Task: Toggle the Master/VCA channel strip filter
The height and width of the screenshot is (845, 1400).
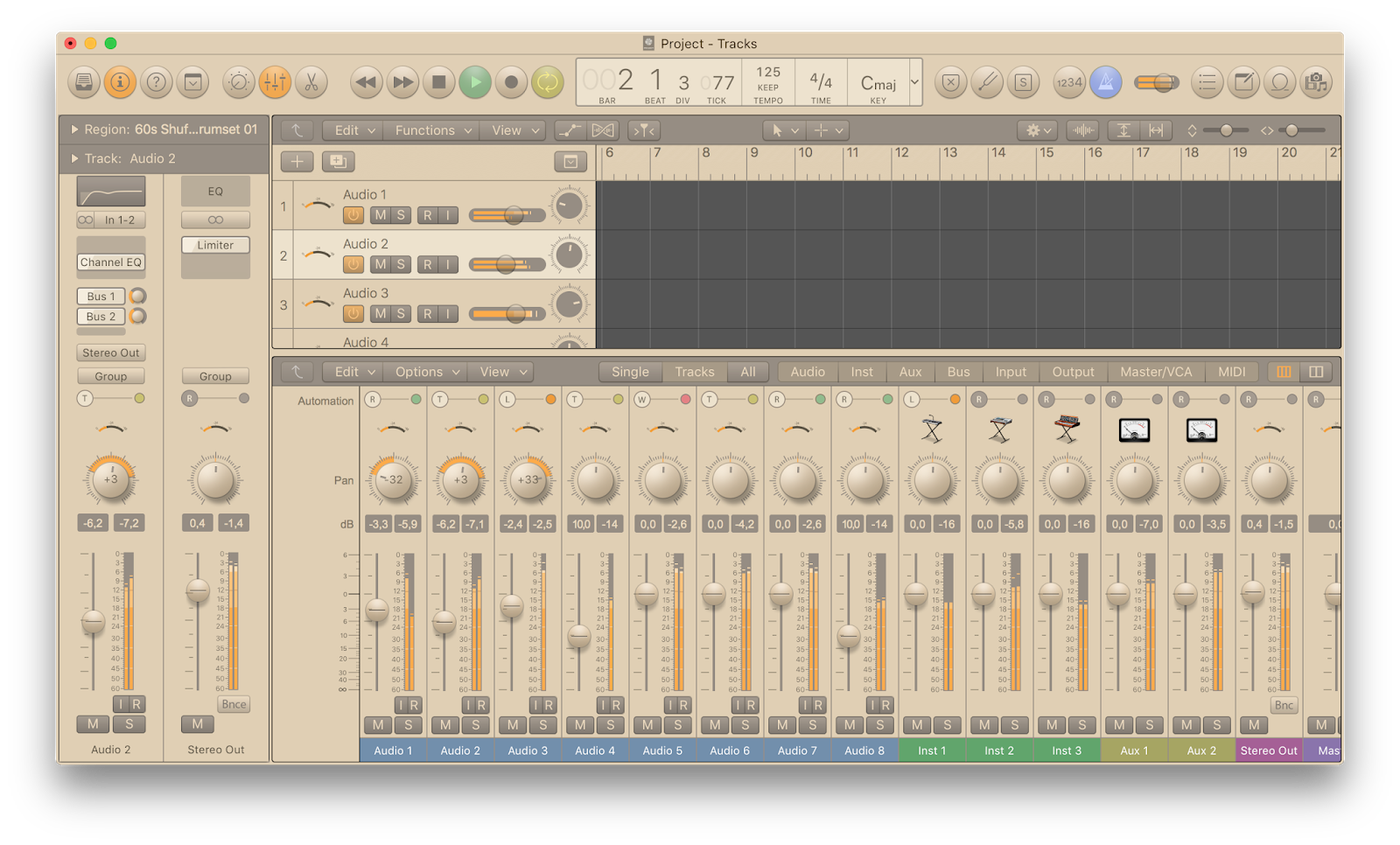Action: pyautogui.click(x=1156, y=372)
